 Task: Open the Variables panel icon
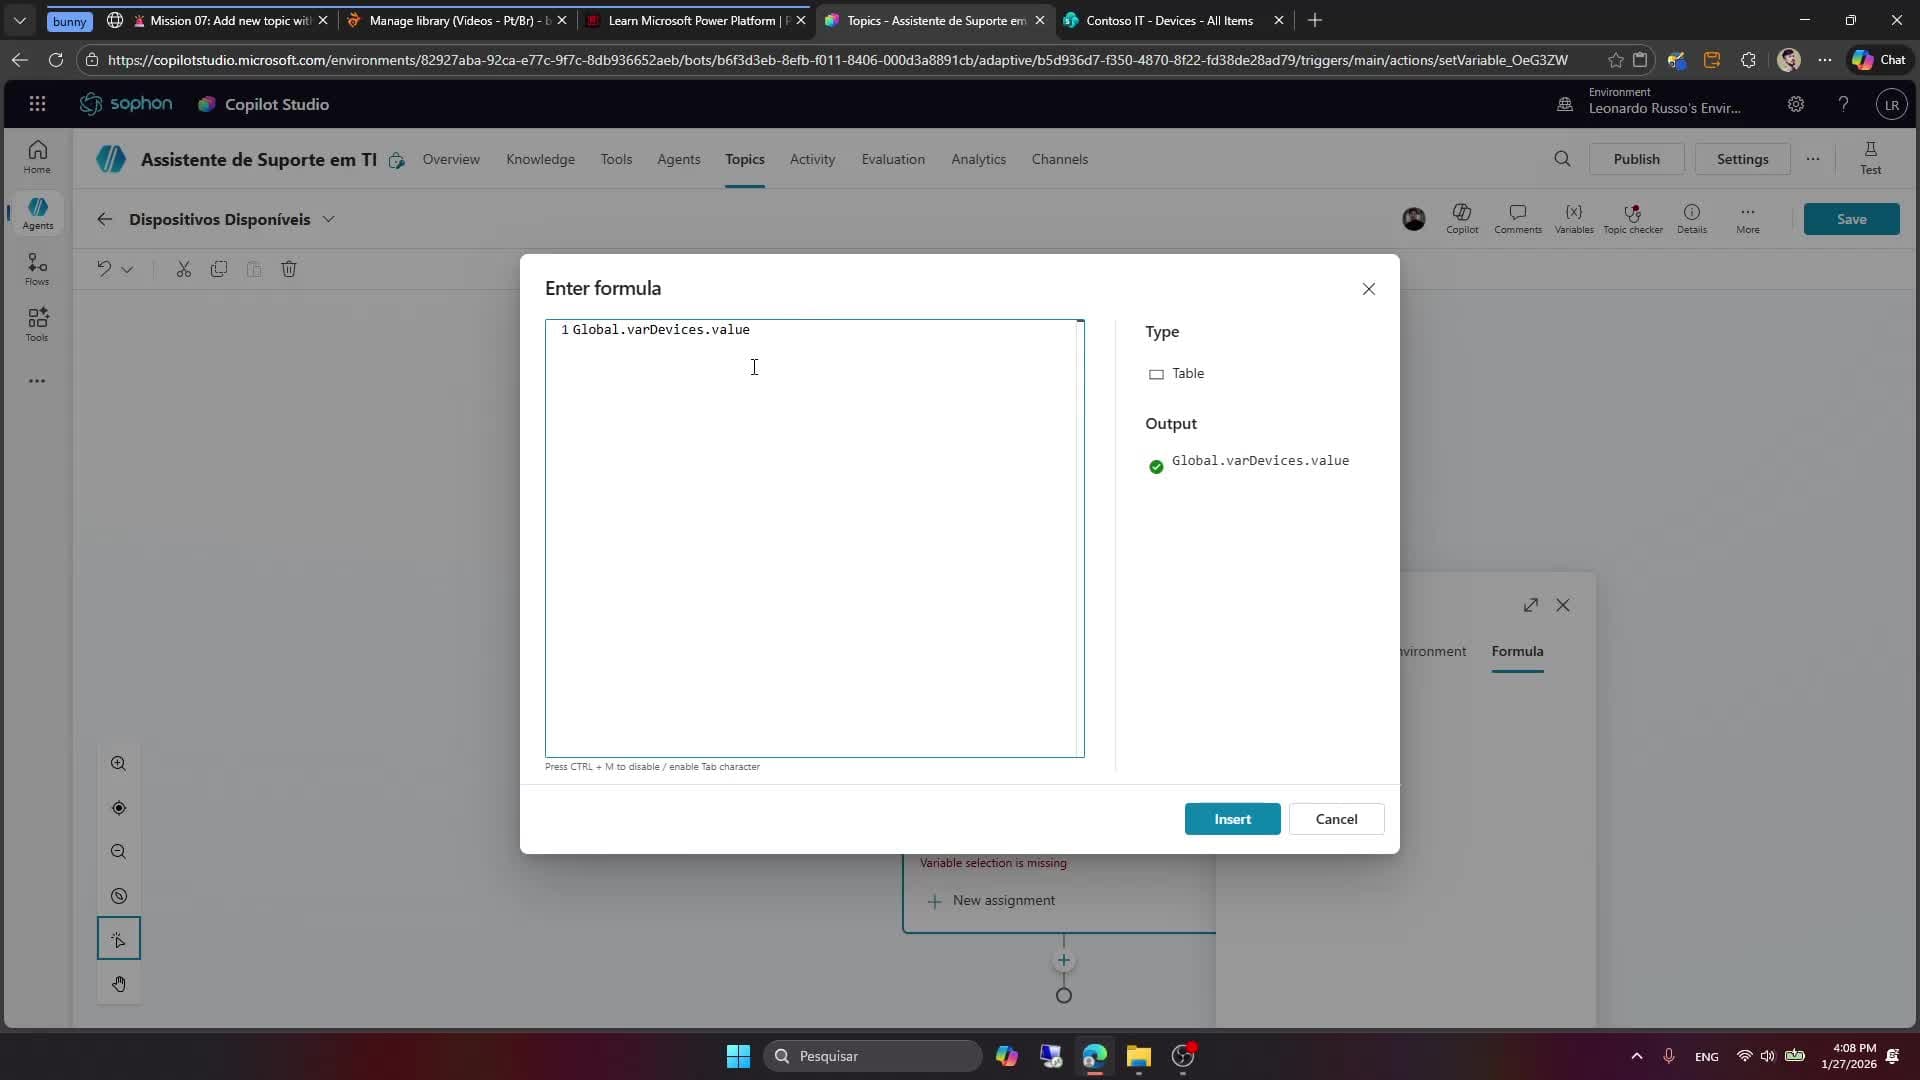click(1573, 218)
